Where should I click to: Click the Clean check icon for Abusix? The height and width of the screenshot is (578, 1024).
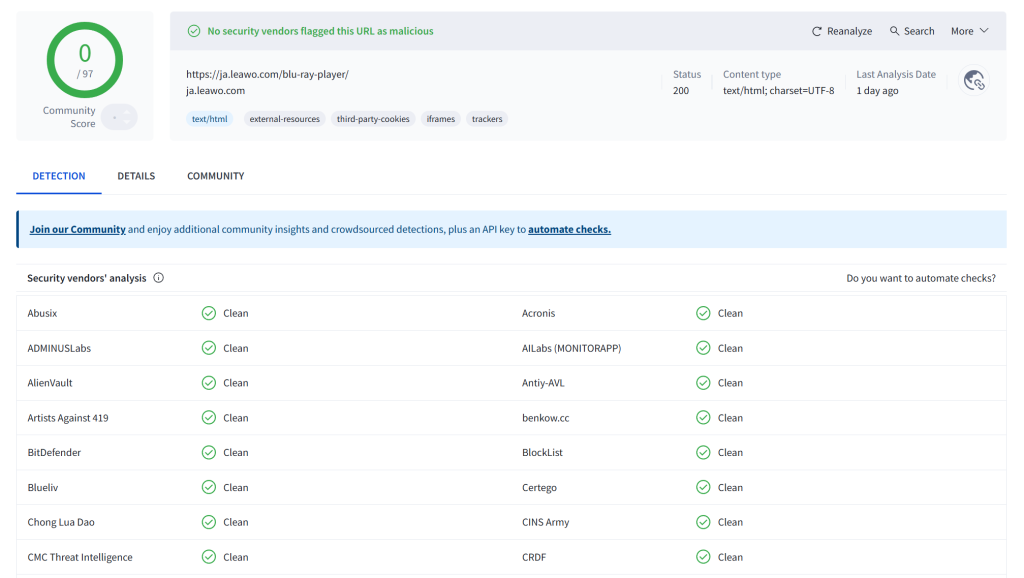[209, 313]
